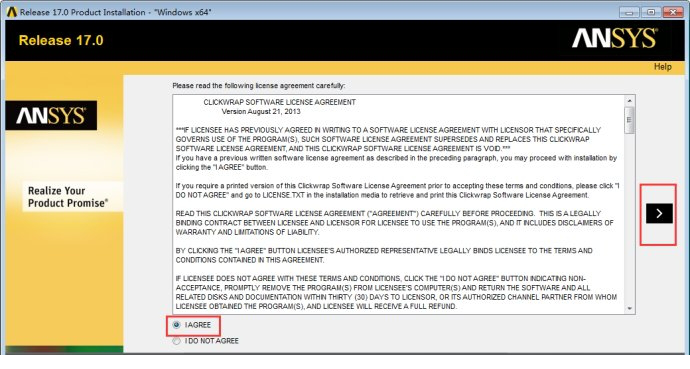Click the Version August 21, 2013 line
The height and width of the screenshot is (369, 690).
261,112
